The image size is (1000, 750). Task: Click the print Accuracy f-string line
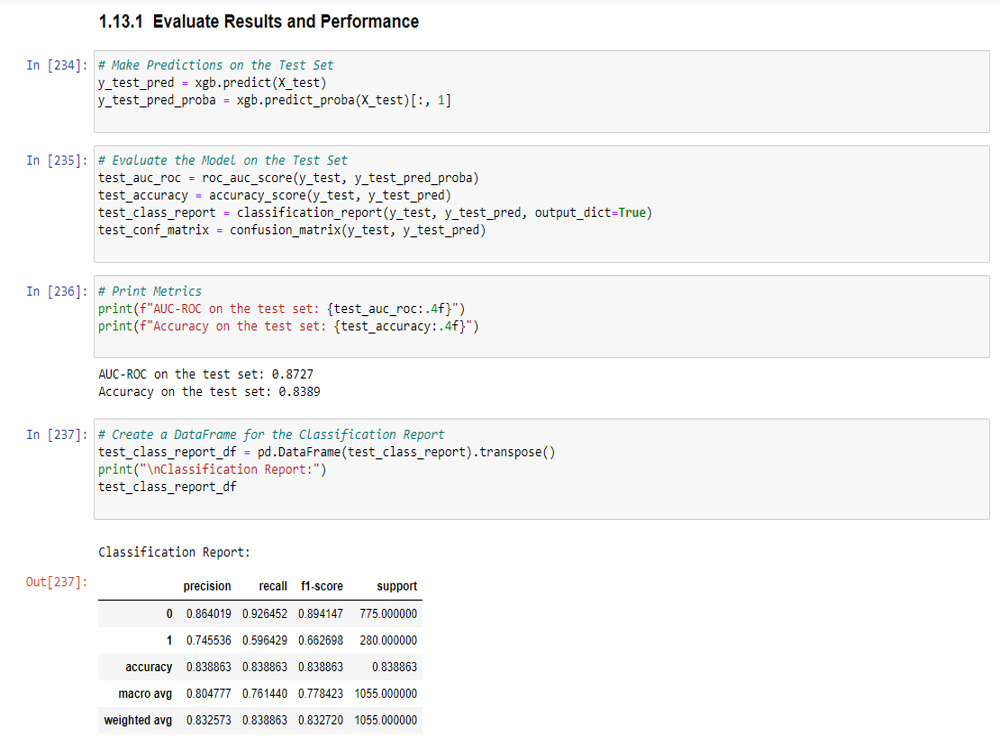288,326
